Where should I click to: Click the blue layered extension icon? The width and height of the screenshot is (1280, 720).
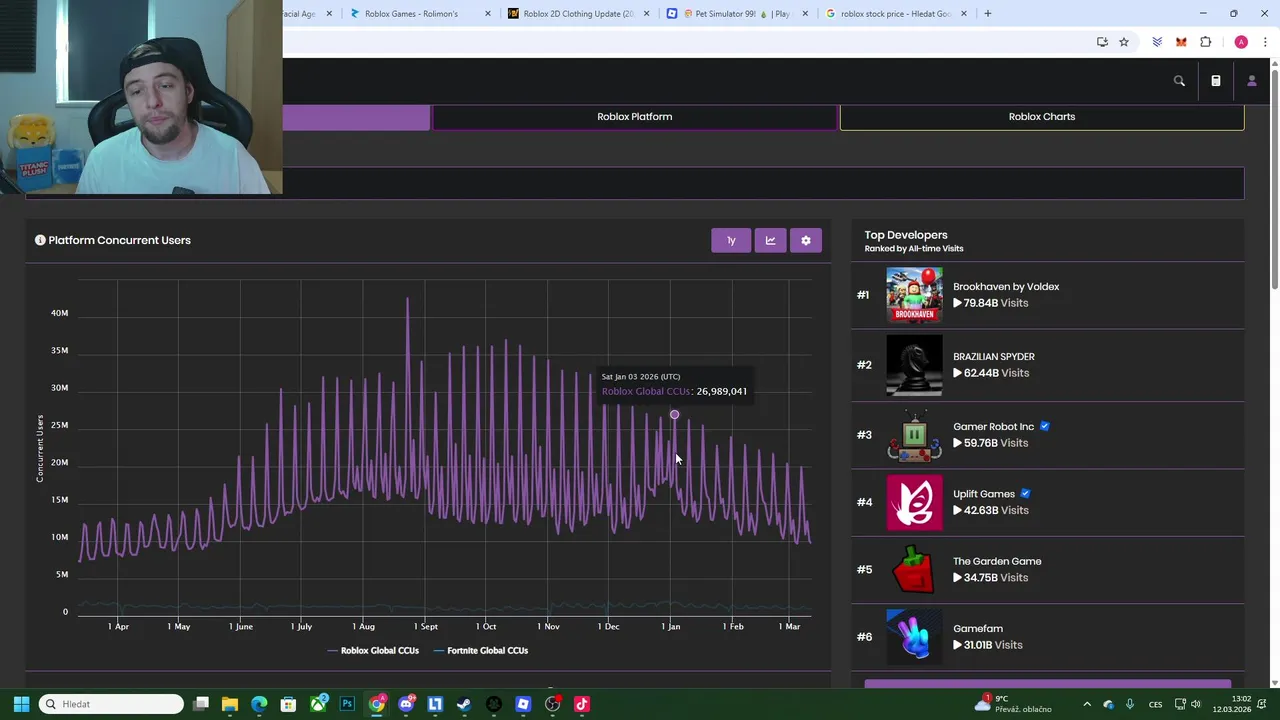pyautogui.click(x=1157, y=42)
